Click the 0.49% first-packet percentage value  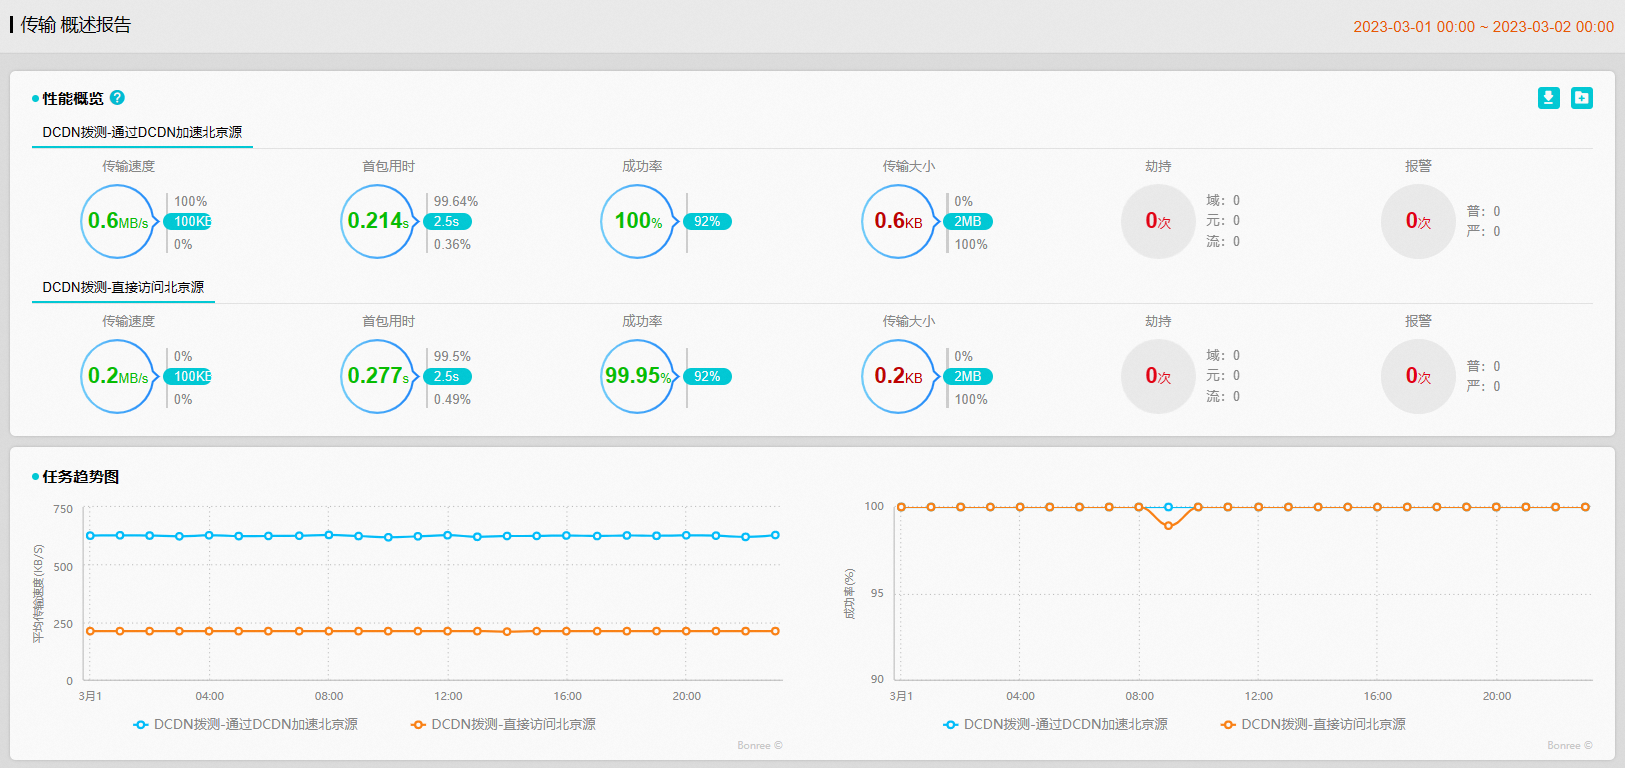[x=452, y=399]
